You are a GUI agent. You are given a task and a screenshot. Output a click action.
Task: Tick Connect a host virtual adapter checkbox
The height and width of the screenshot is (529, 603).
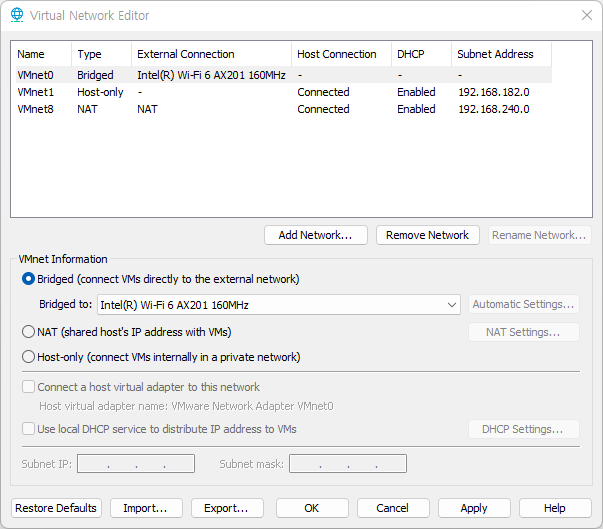28,387
